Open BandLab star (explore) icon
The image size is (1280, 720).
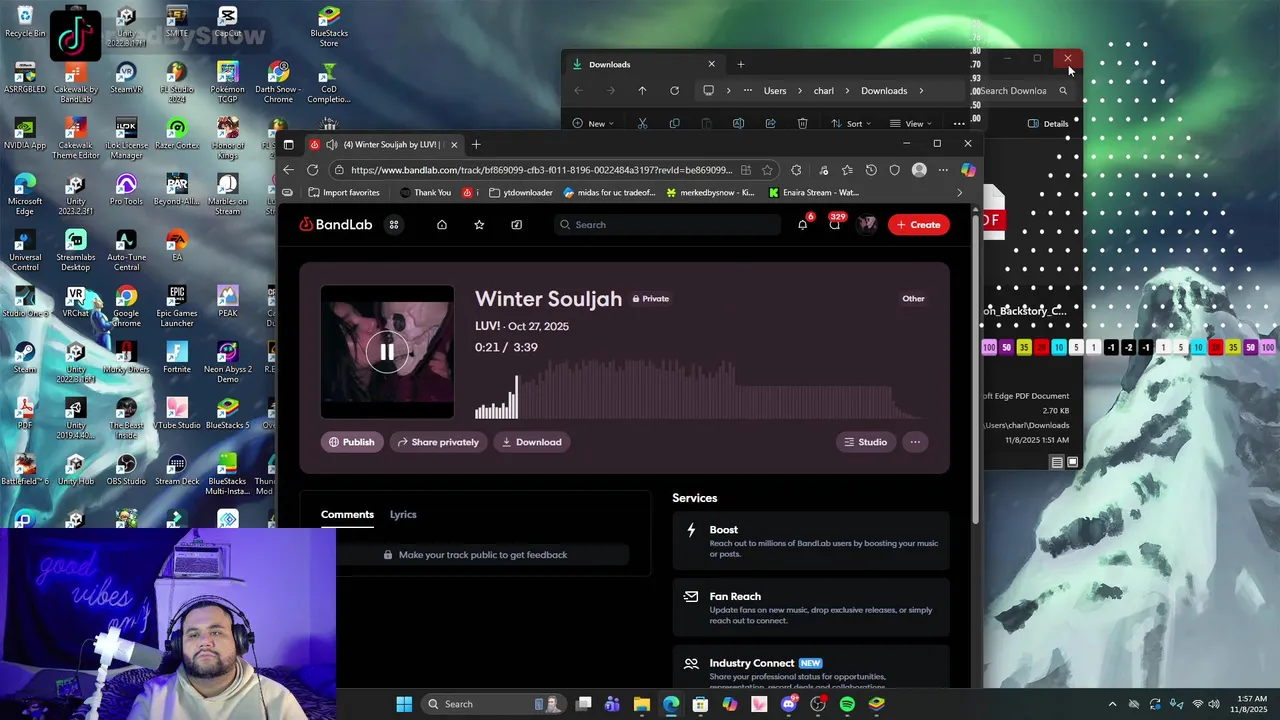click(x=479, y=225)
